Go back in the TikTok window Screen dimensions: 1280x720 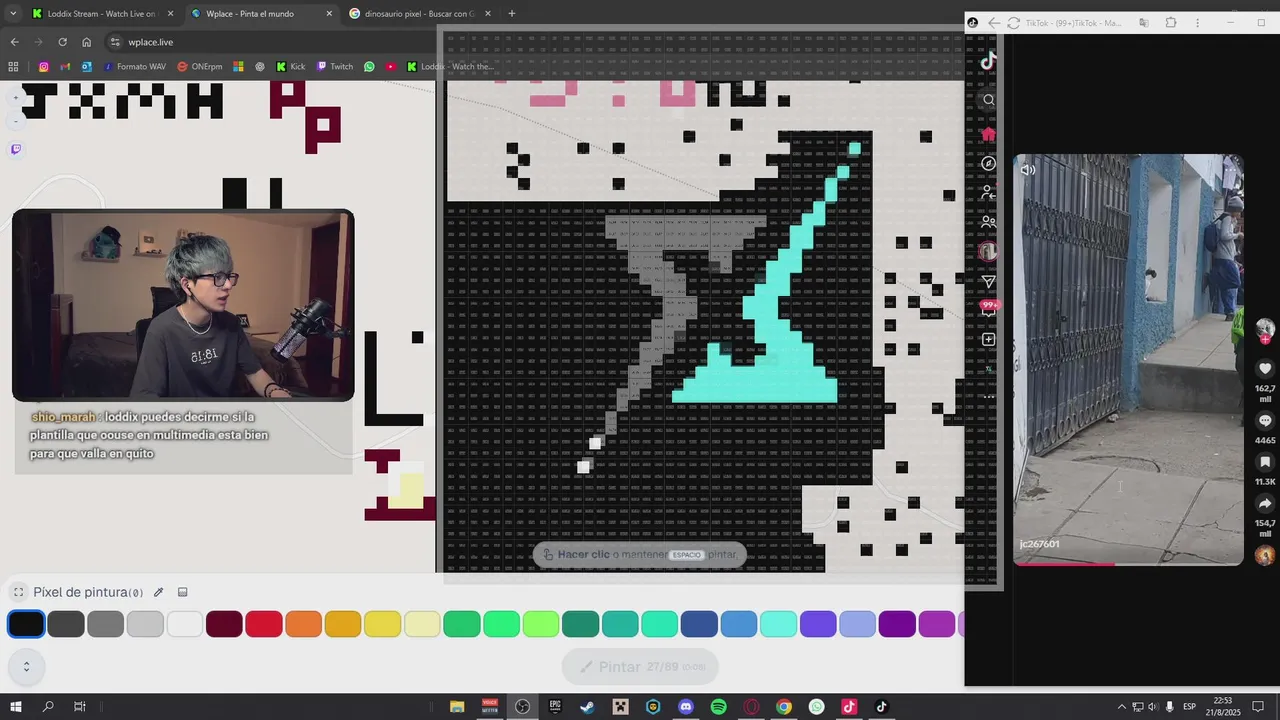pos(993,22)
